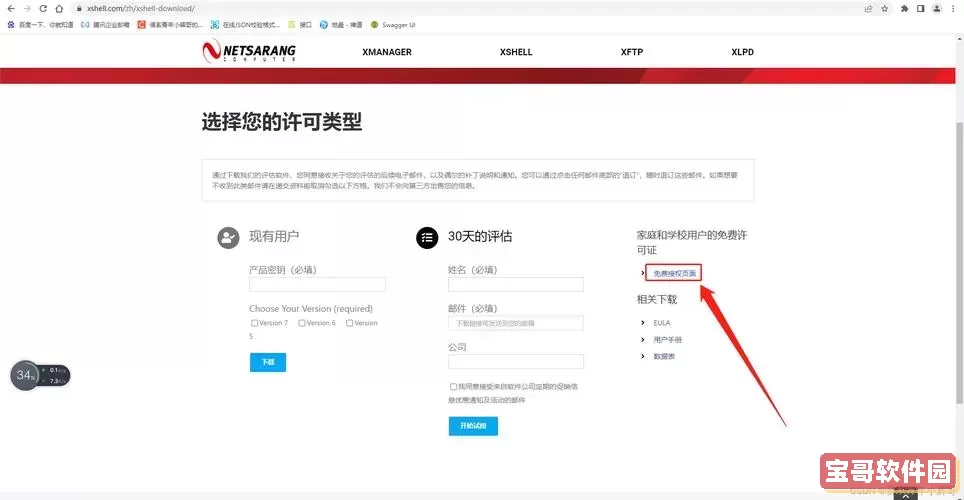The image size is (964, 500).
Task: Open the 在线JSON校验格式 bookmark
Action: tap(245, 25)
